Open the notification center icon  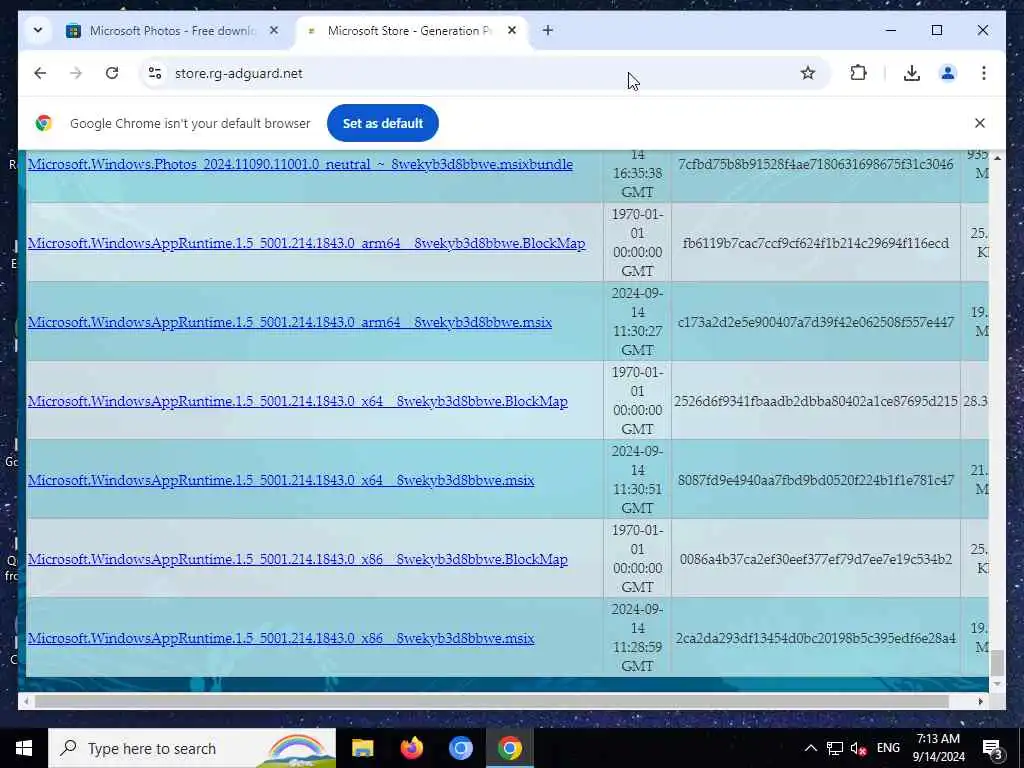click(x=993, y=748)
